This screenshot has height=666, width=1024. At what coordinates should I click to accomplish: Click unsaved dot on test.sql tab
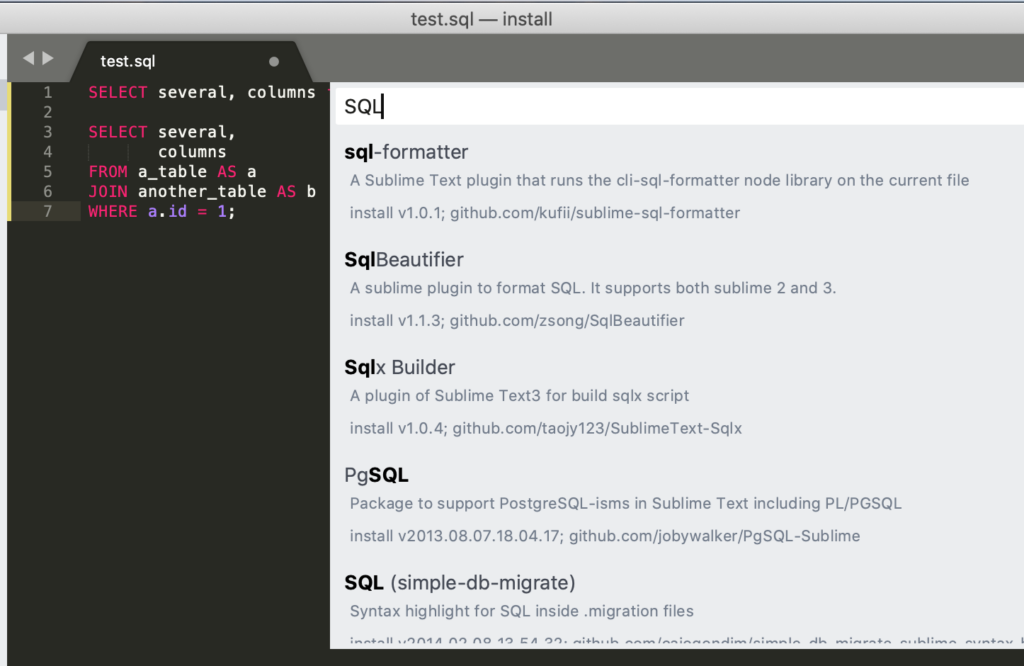click(x=274, y=61)
